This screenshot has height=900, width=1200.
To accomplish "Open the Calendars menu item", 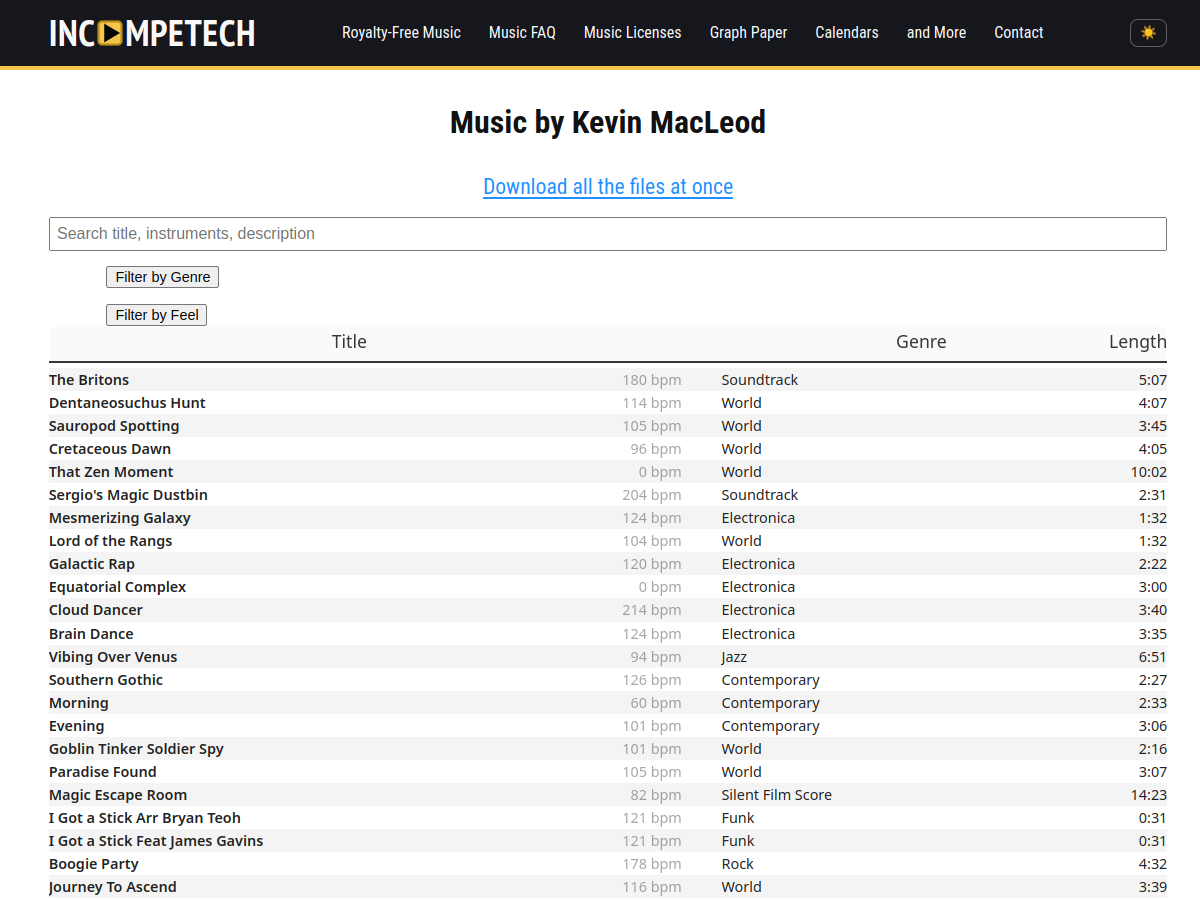I will [847, 33].
